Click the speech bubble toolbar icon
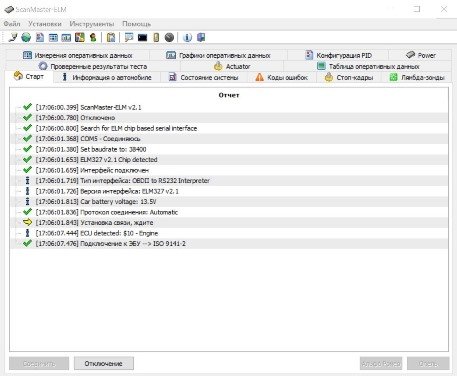This screenshot has height=376, width=457. [x=129, y=38]
